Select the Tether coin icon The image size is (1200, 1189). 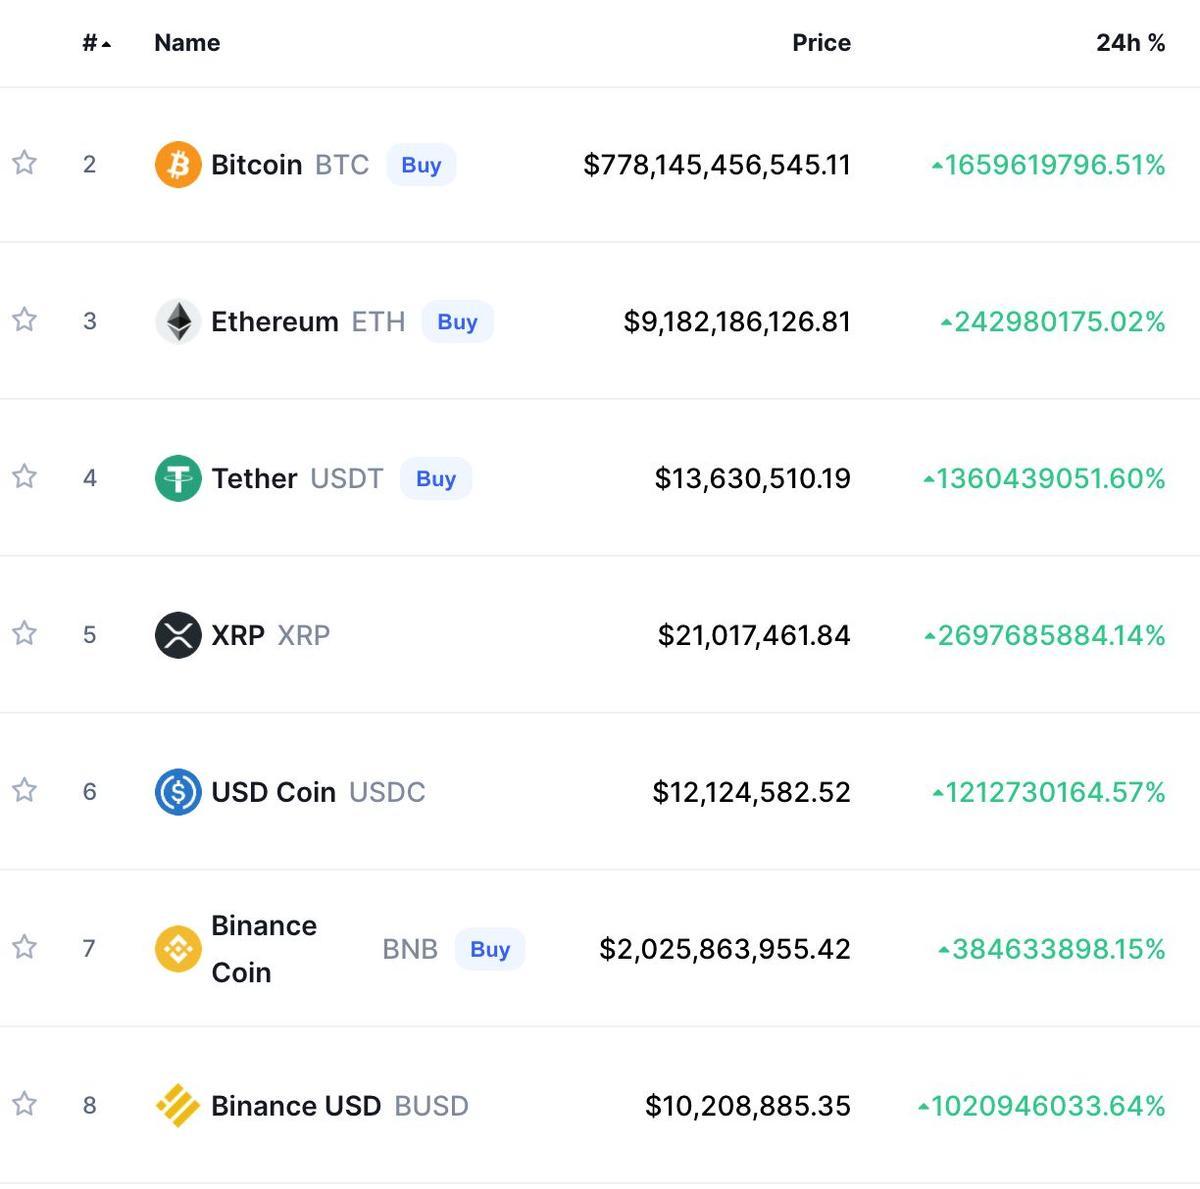pos(178,478)
